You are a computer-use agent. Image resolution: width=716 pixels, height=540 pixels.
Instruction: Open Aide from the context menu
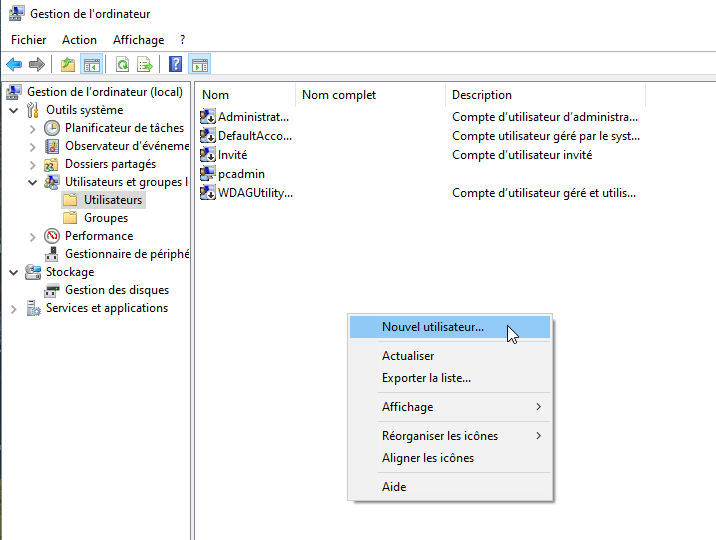click(450, 487)
